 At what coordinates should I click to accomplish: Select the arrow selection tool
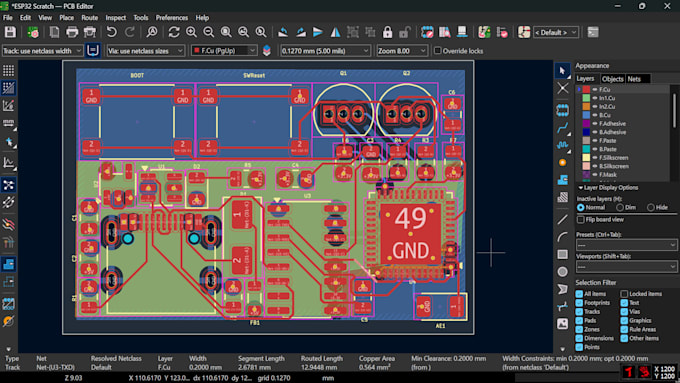[x=562, y=70]
